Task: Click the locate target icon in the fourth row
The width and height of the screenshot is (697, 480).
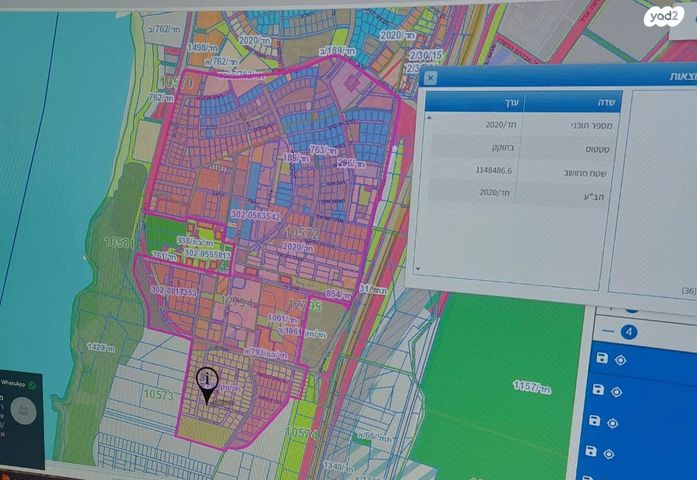Action: coord(610,454)
